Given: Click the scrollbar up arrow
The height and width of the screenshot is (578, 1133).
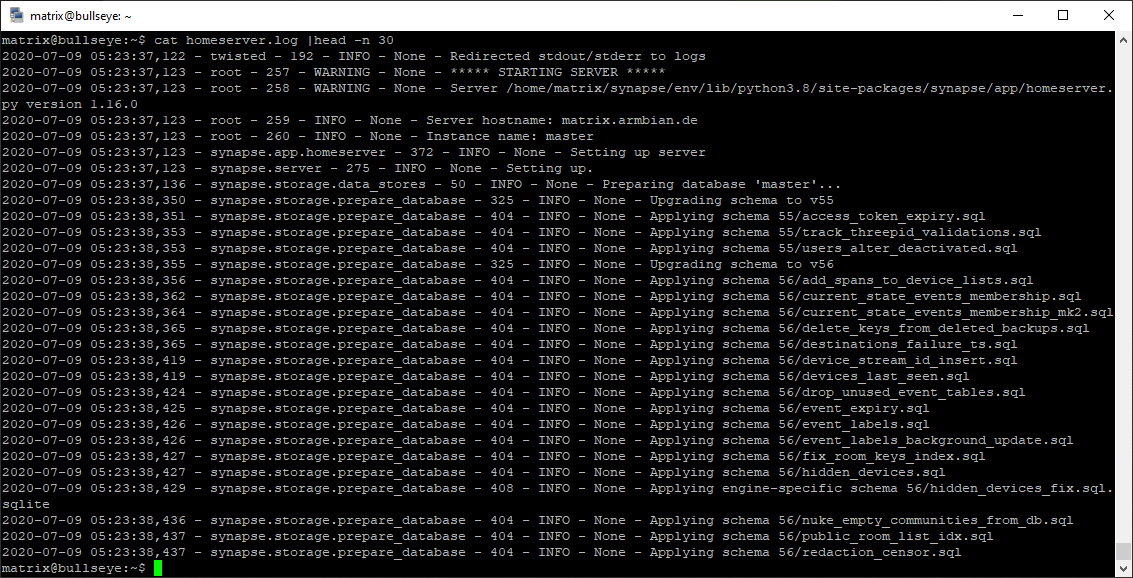Looking at the screenshot, I should 1124,40.
